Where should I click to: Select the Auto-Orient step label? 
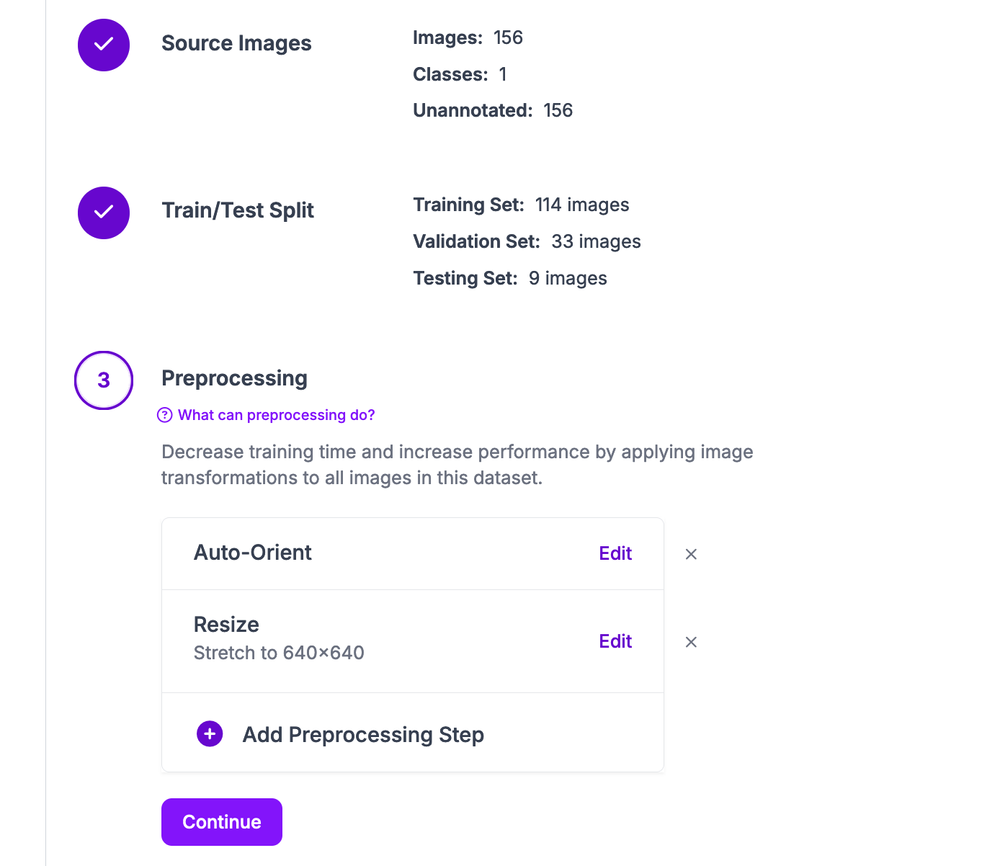point(253,553)
